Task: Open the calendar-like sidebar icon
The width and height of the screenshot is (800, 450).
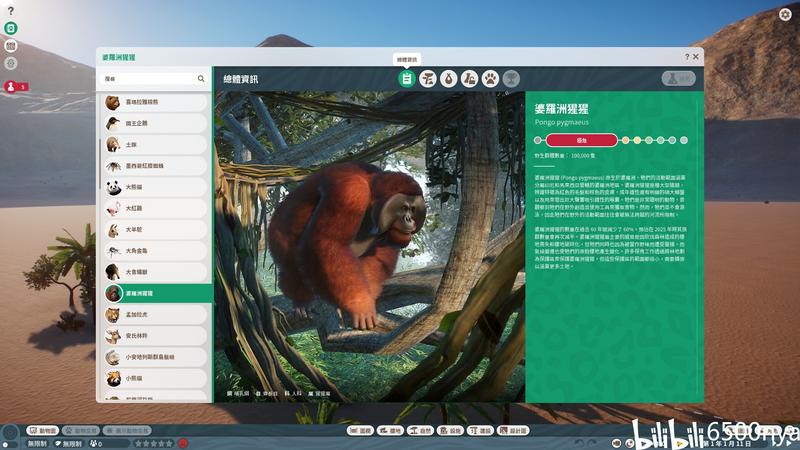Action: pyautogui.click(x=11, y=46)
